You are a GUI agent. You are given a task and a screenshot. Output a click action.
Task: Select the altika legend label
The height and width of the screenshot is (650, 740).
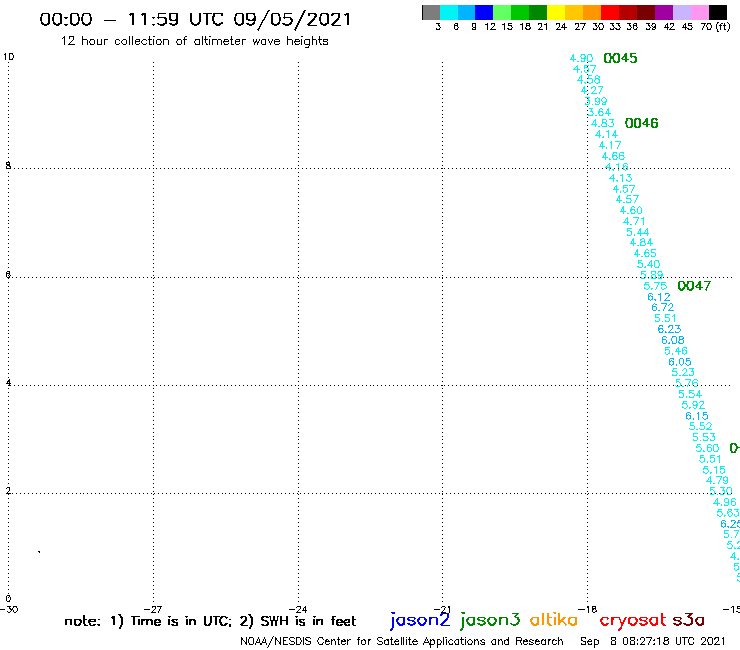[x=554, y=620]
